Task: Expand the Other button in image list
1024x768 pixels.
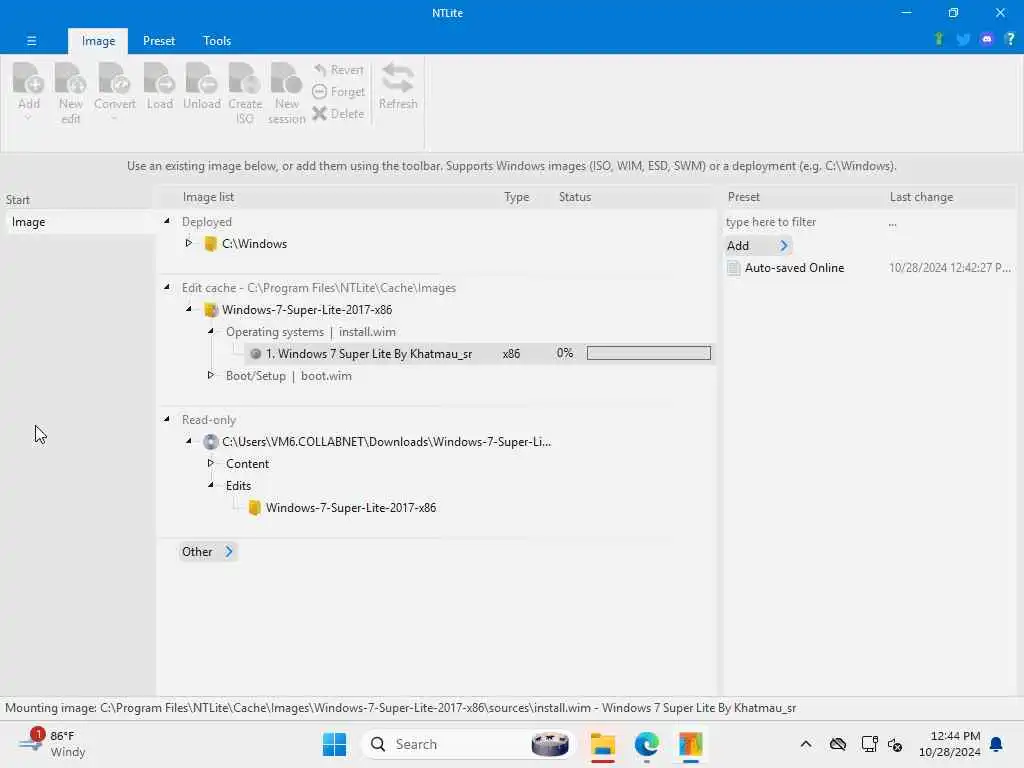Action: tap(208, 552)
